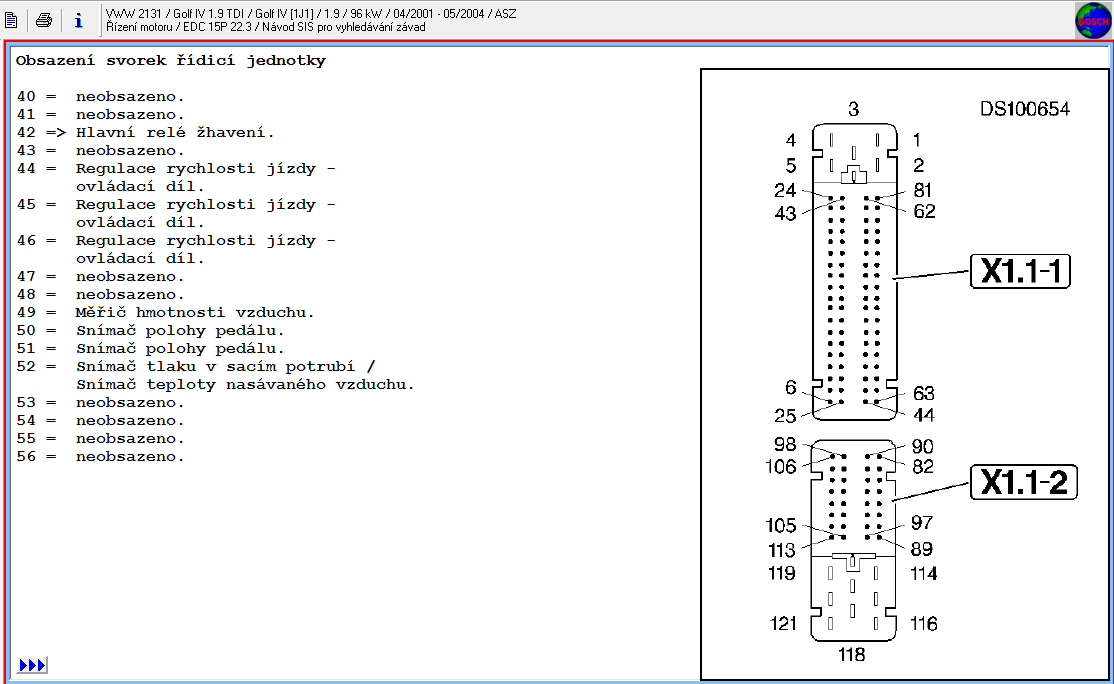Click the vehicle description text in header

pyautogui.click(x=310, y=13)
